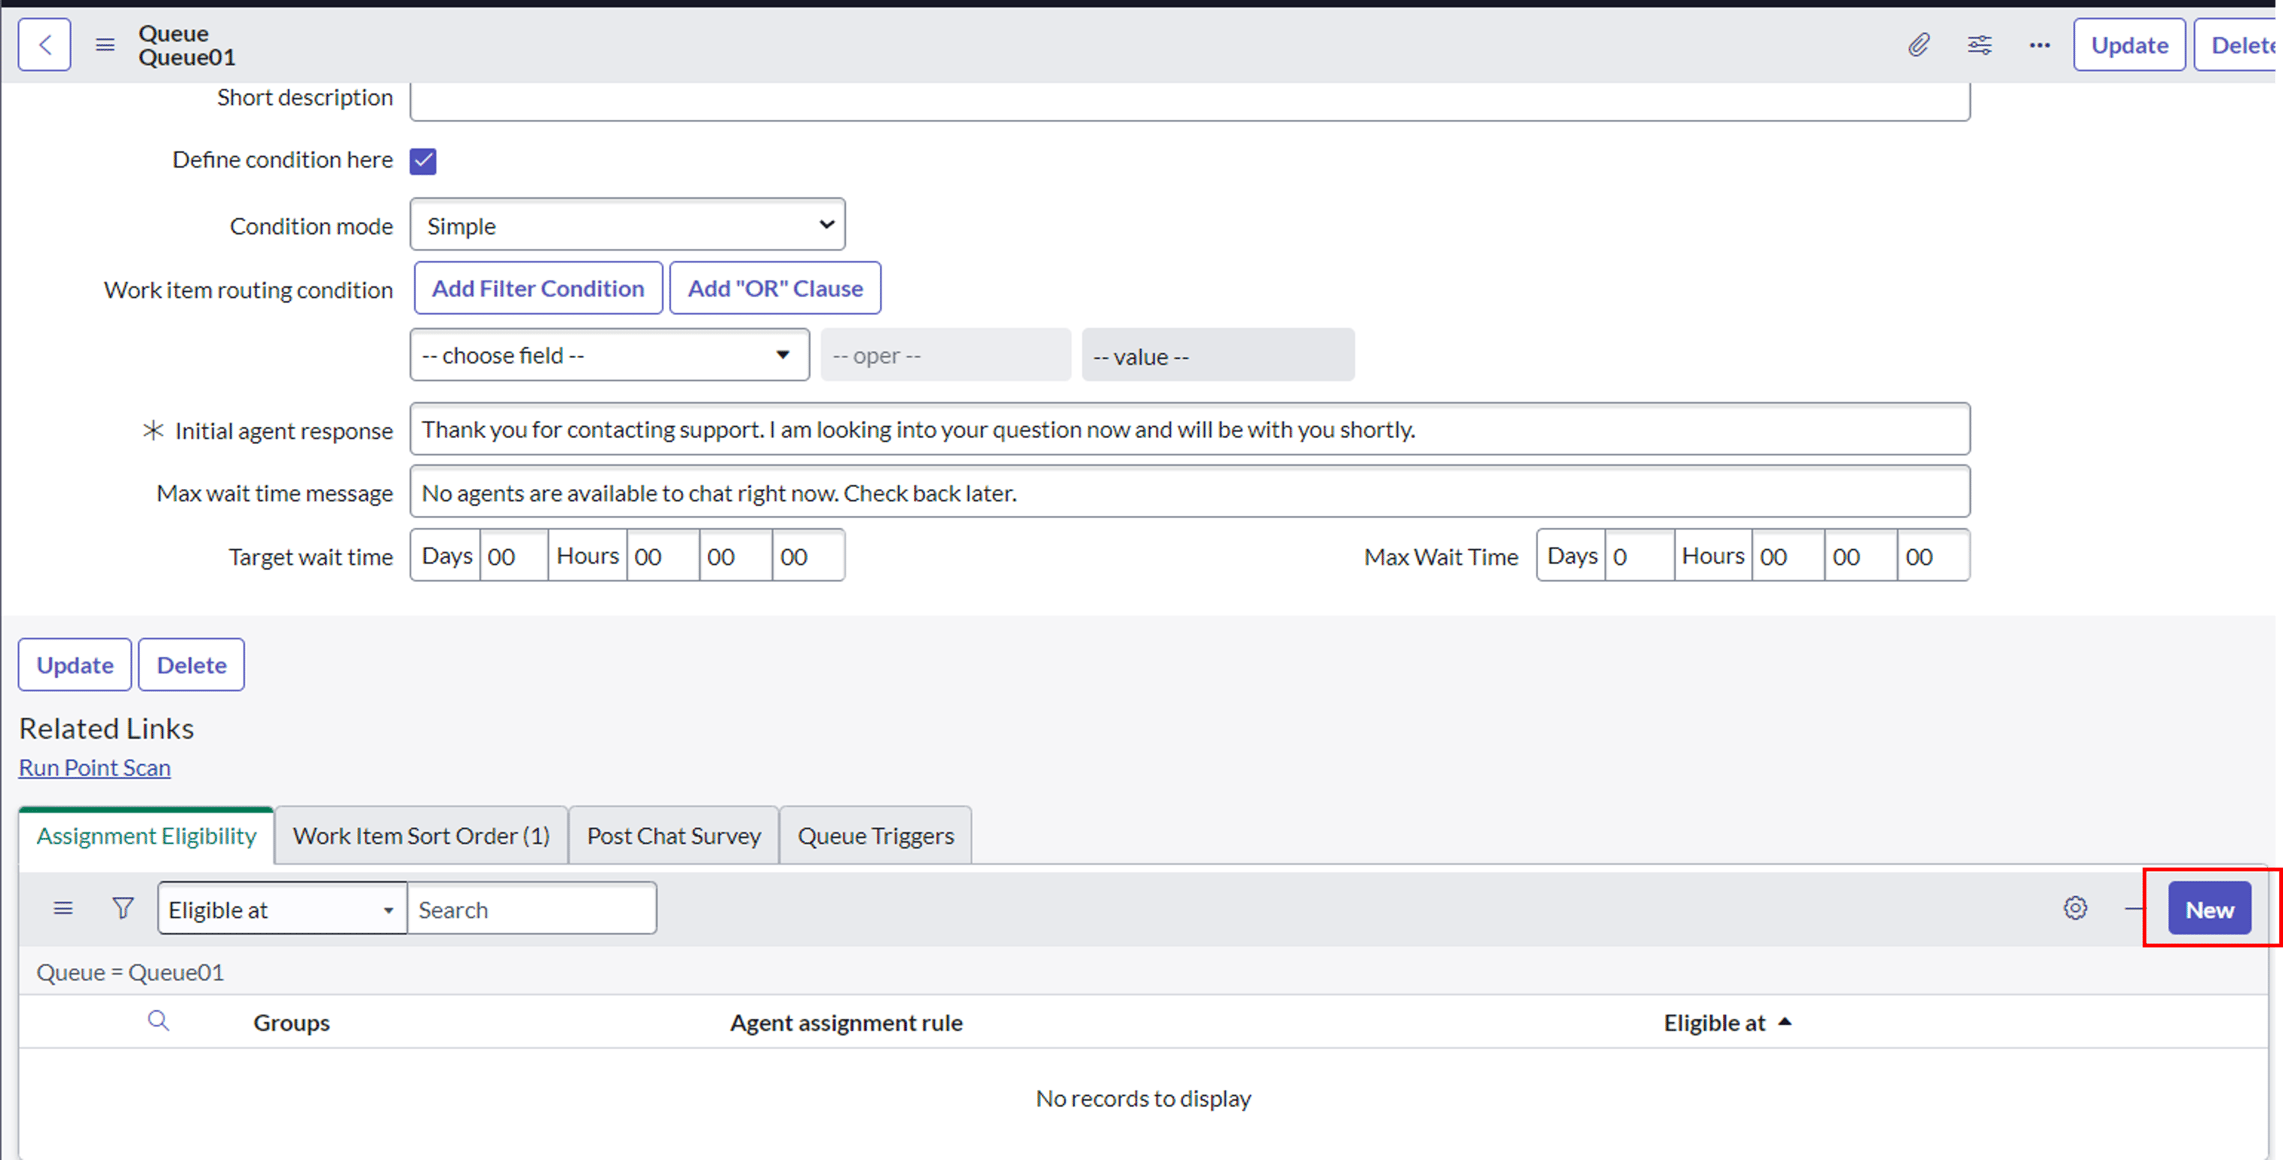Image resolution: width=2283 pixels, height=1160 pixels.
Task: Click the funnel filter icon in list toolbar
Action: click(122, 908)
